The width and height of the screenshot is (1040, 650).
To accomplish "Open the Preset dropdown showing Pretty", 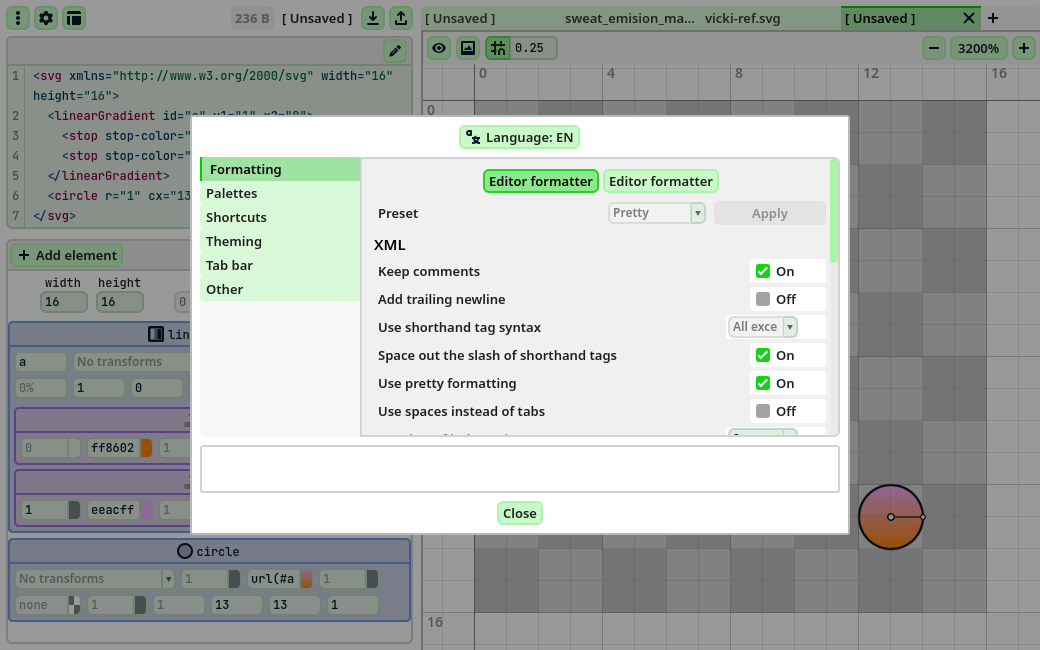I will (656, 213).
